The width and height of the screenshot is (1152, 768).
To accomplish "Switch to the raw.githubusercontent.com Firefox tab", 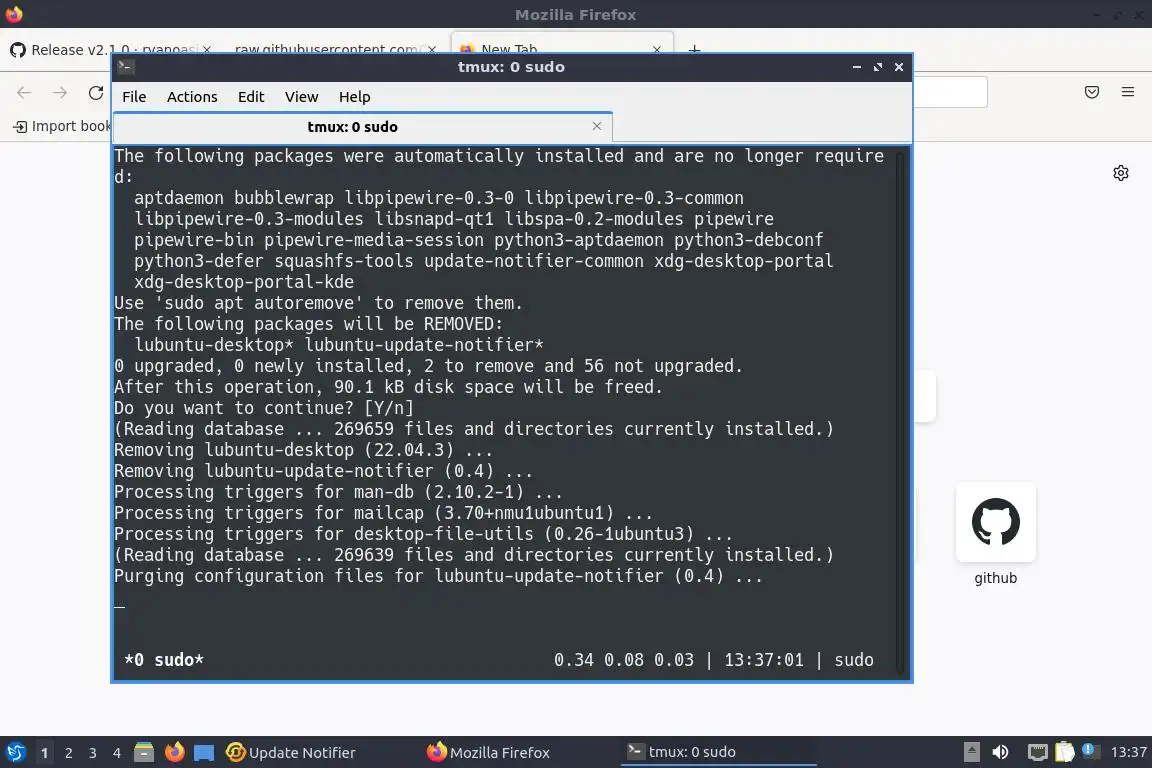I will [325, 49].
